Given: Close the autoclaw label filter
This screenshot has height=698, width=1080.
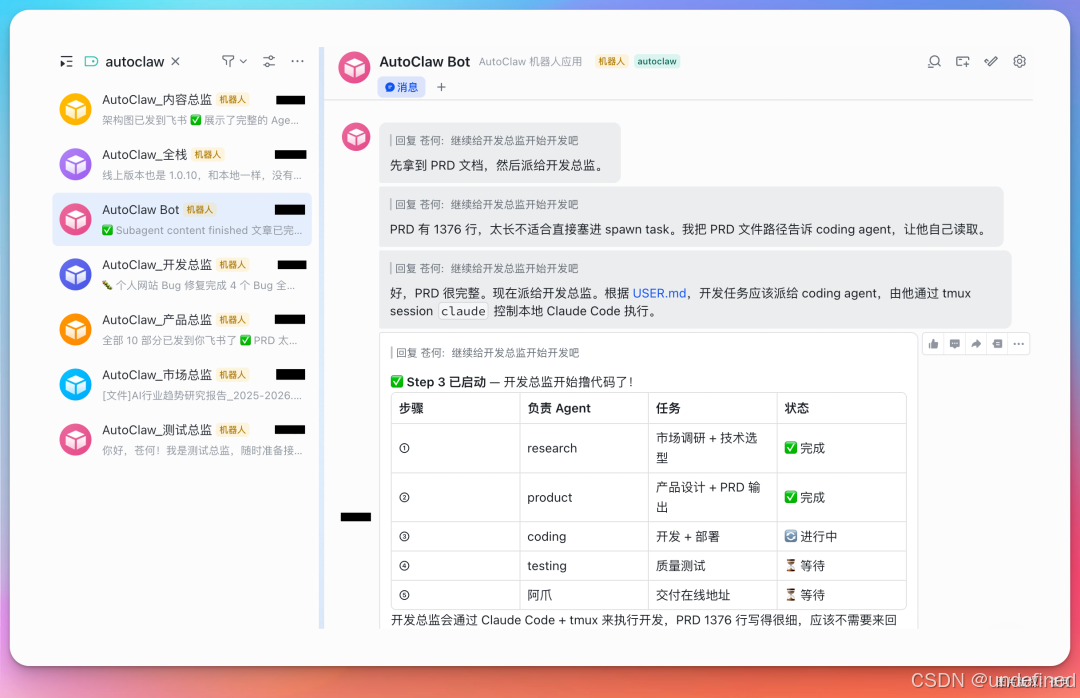Looking at the screenshot, I should pyautogui.click(x=174, y=61).
